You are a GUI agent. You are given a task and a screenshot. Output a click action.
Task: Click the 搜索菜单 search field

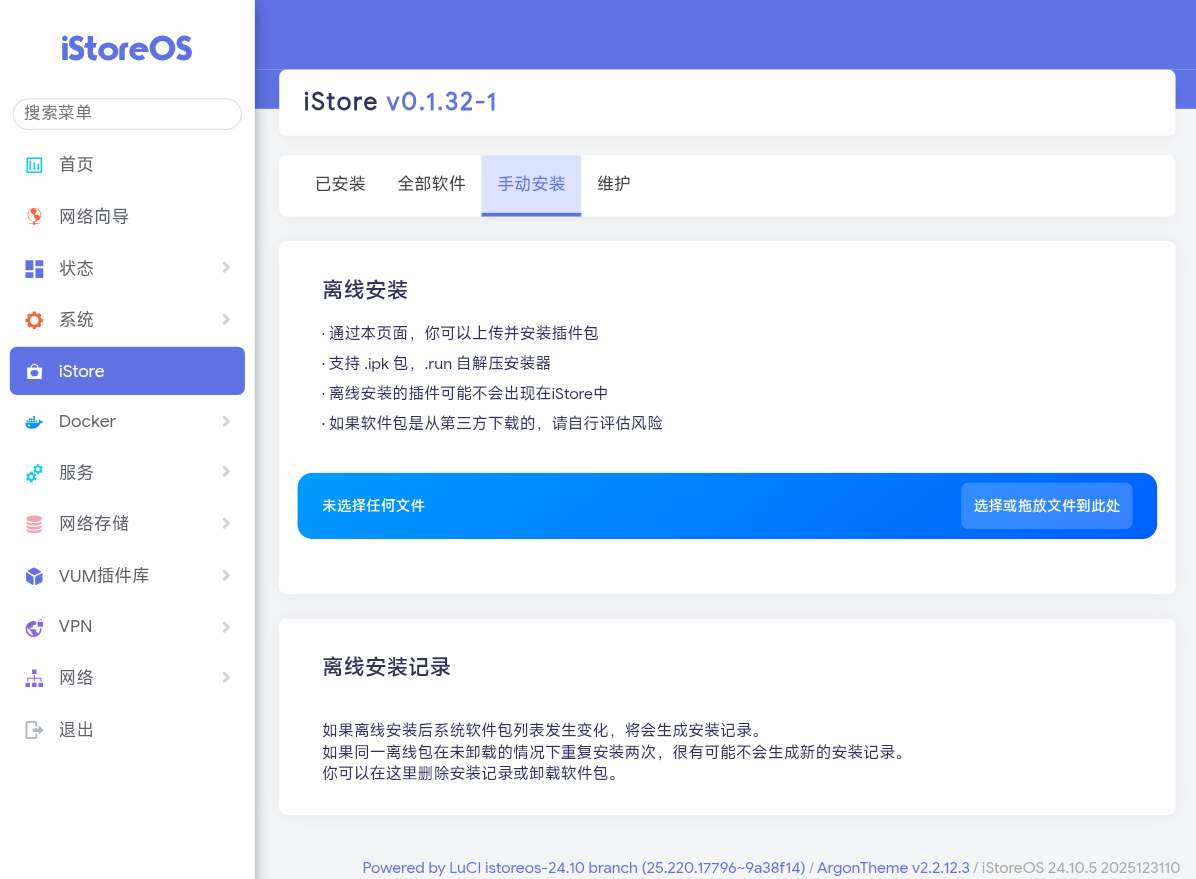pyautogui.click(x=127, y=114)
